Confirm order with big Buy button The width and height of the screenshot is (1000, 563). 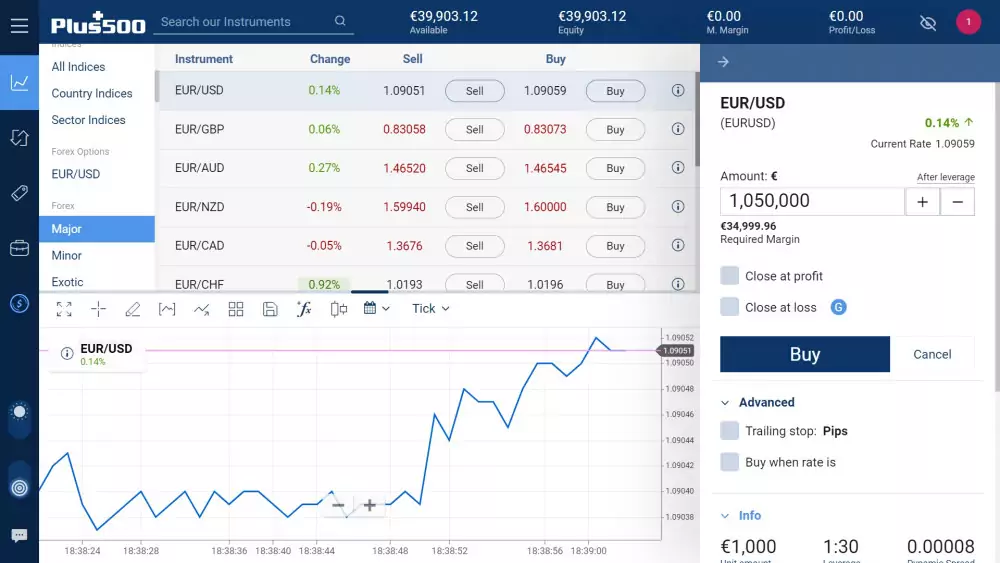(x=805, y=354)
